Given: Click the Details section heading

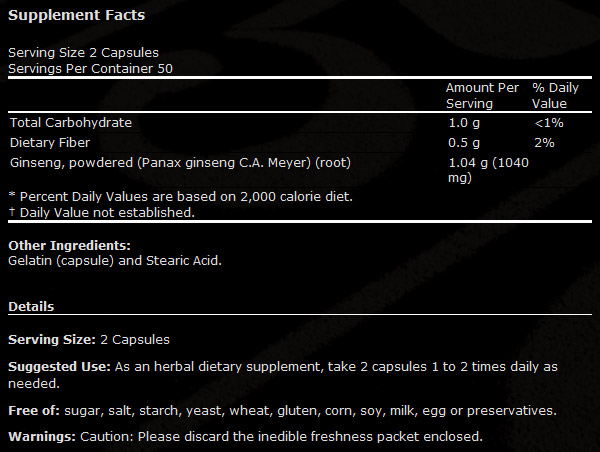Looking at the screenshot, I should 31,307.
